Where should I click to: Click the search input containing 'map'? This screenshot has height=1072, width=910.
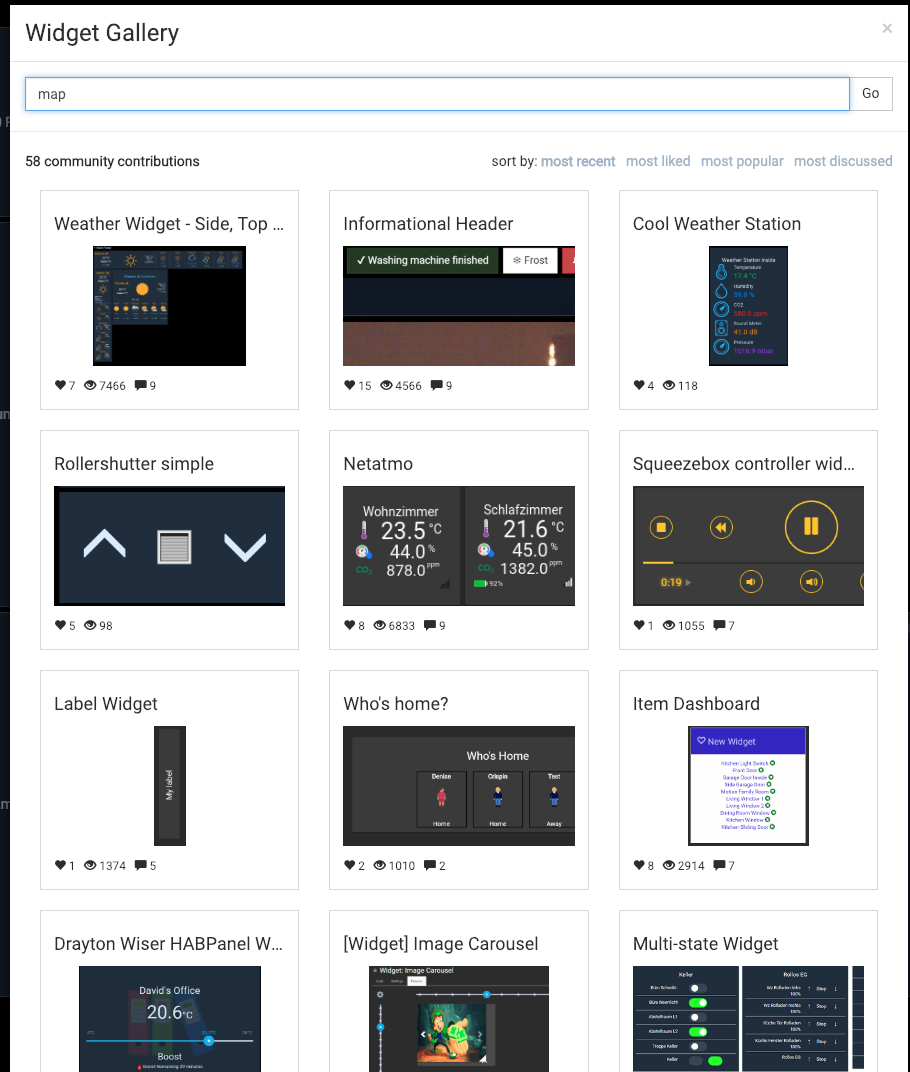[x=437, y=93]
